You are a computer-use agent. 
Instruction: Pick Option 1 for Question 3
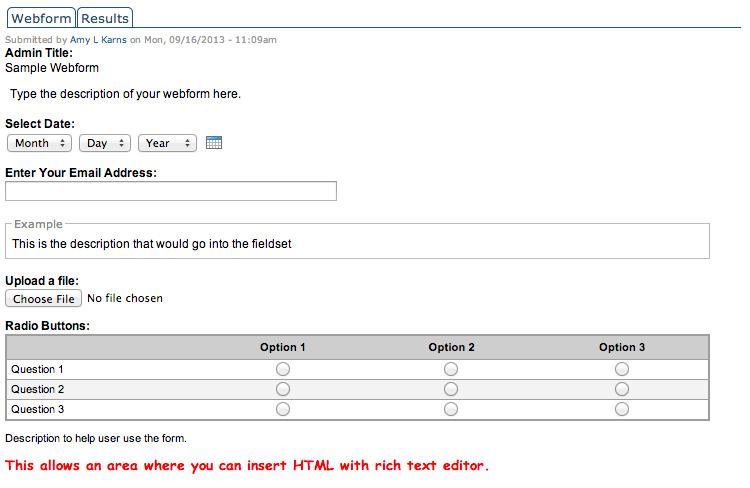283,409
